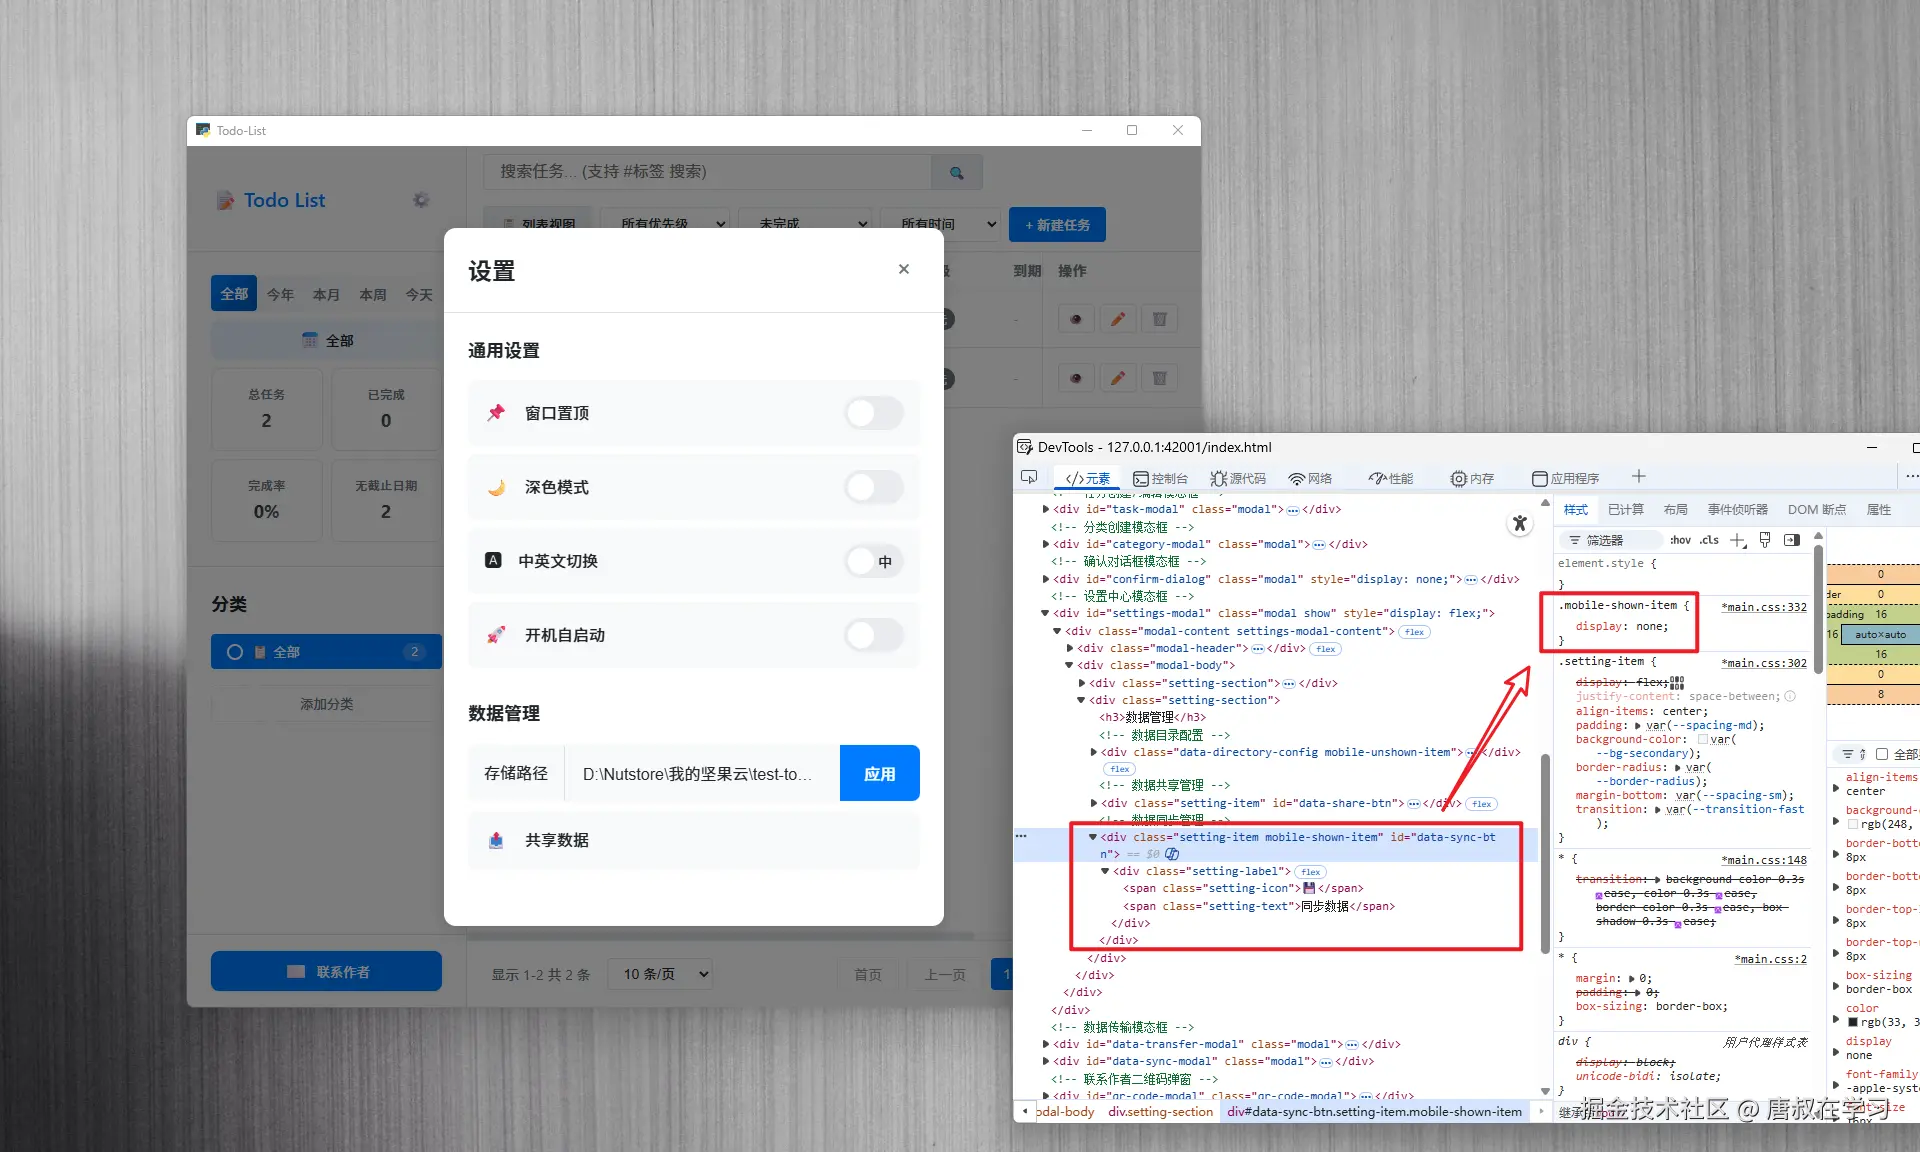Add a new DevTools tab with plus icon
Image resolution: width=1920 pixels, height=1152 pixels.
click(1638, 477)
